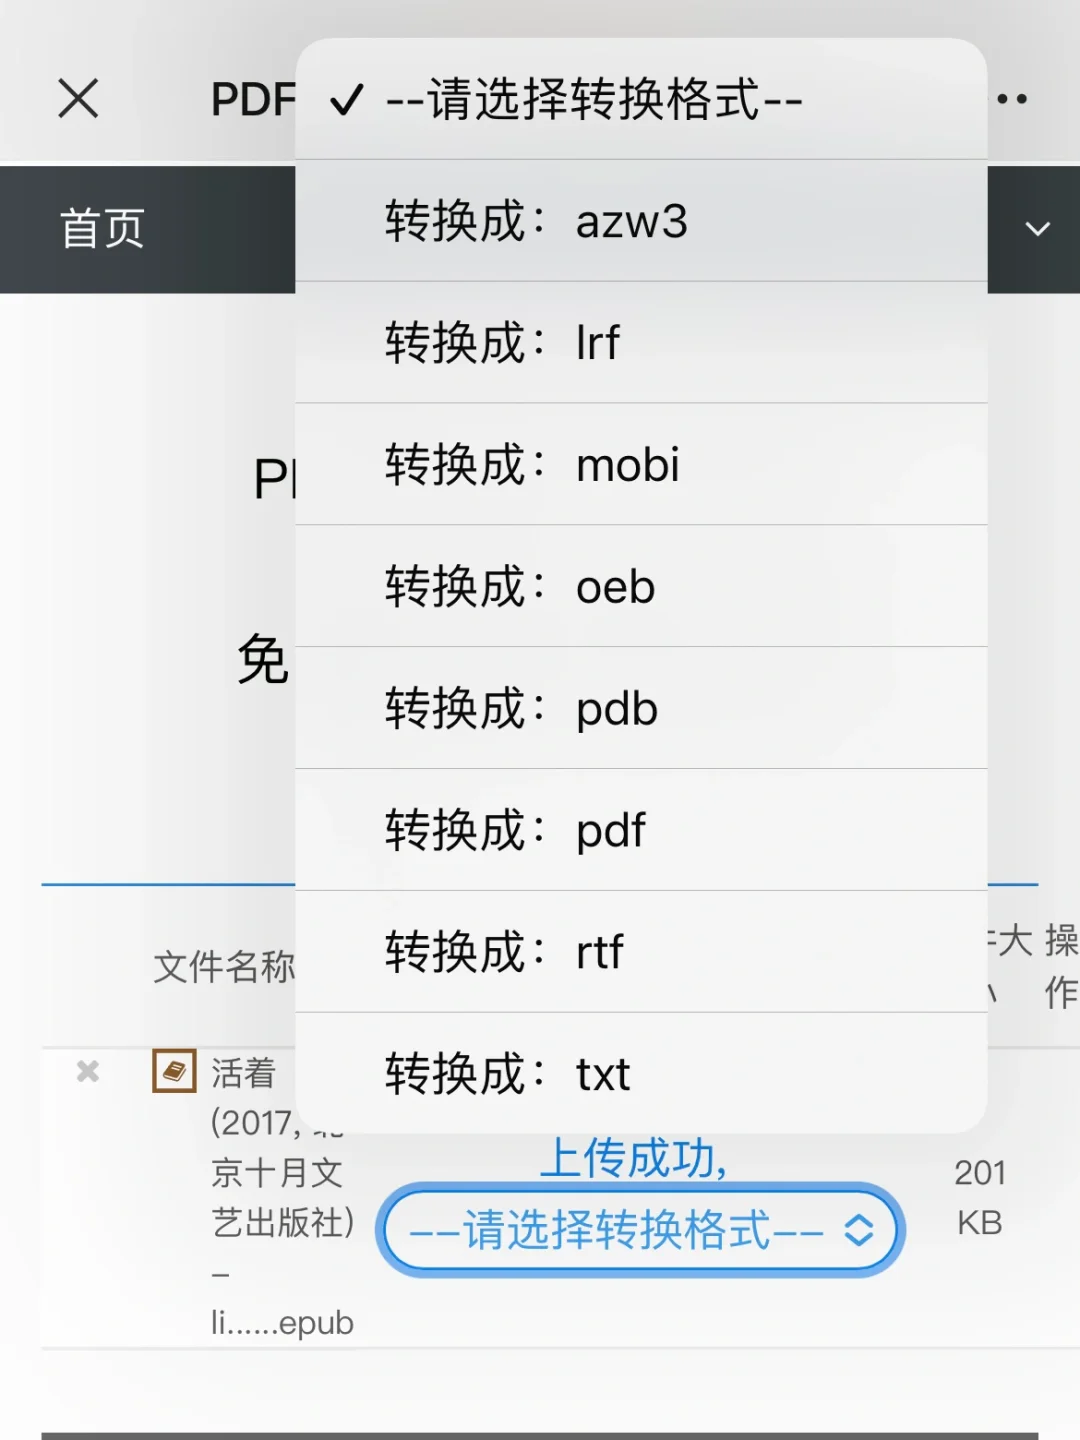Choose convert to lrf option
This screenshot has height=1440, width=1080.
[x=641, y=343]
